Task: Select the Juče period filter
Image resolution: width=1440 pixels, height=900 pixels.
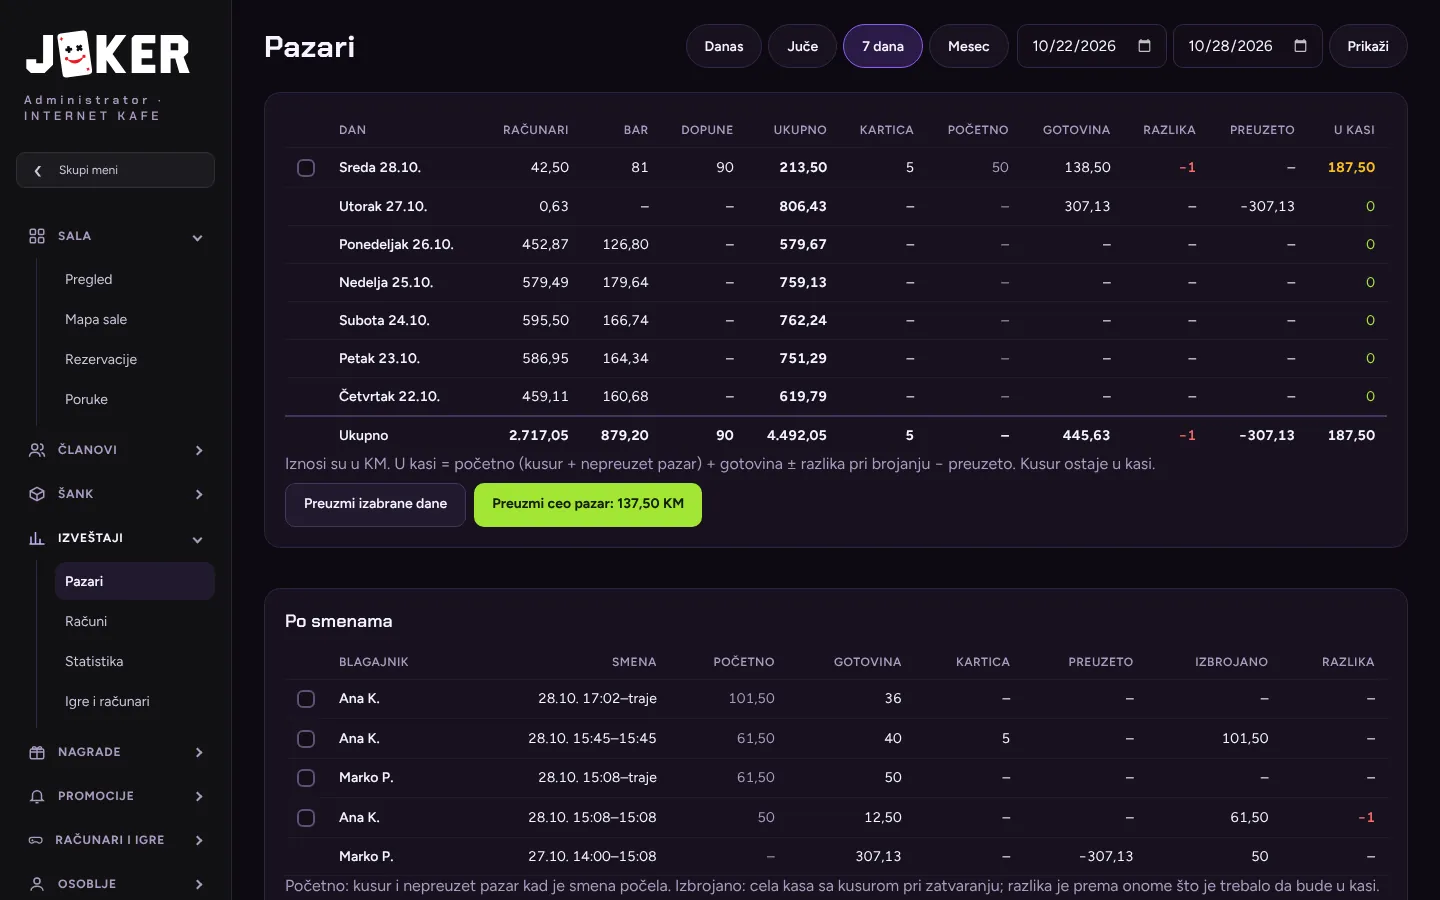Action: [802, 46]
